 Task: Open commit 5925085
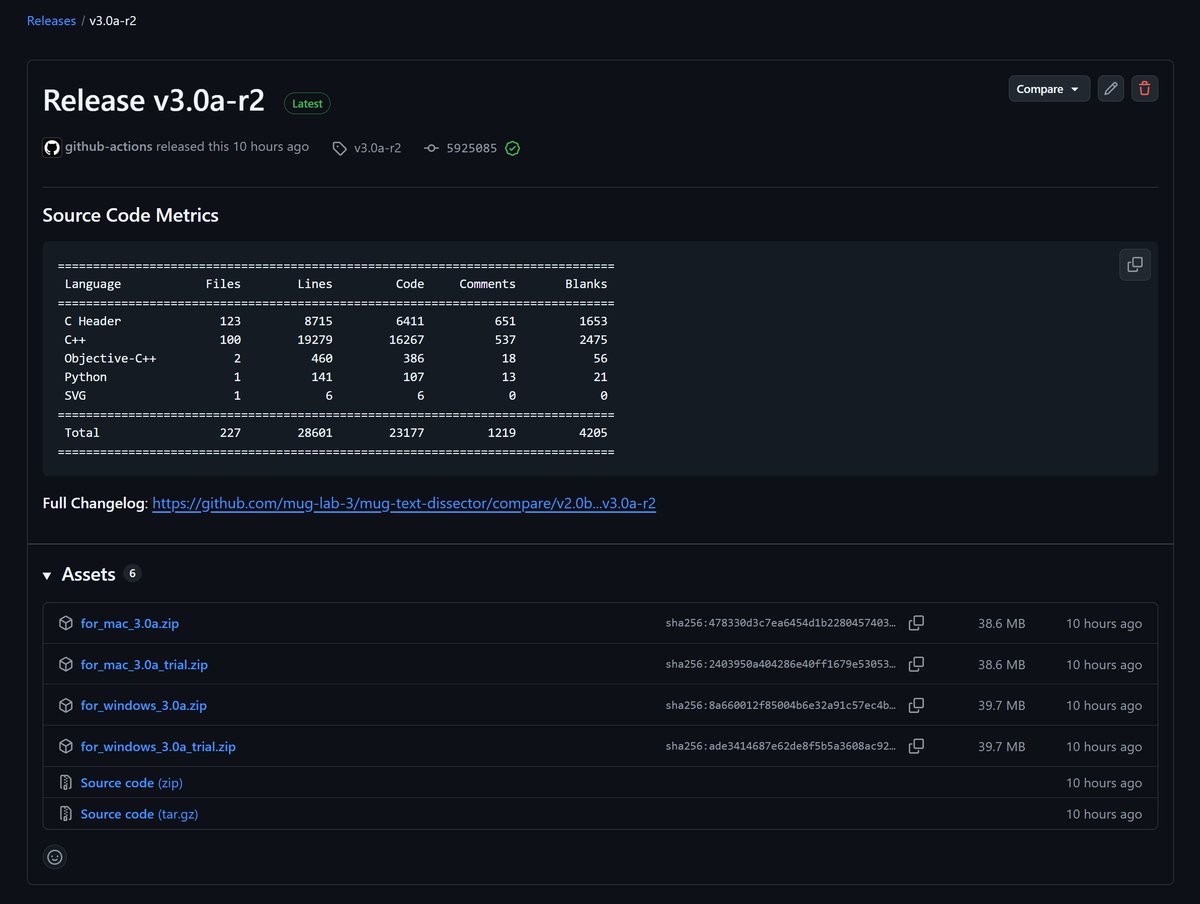point(471,148)
